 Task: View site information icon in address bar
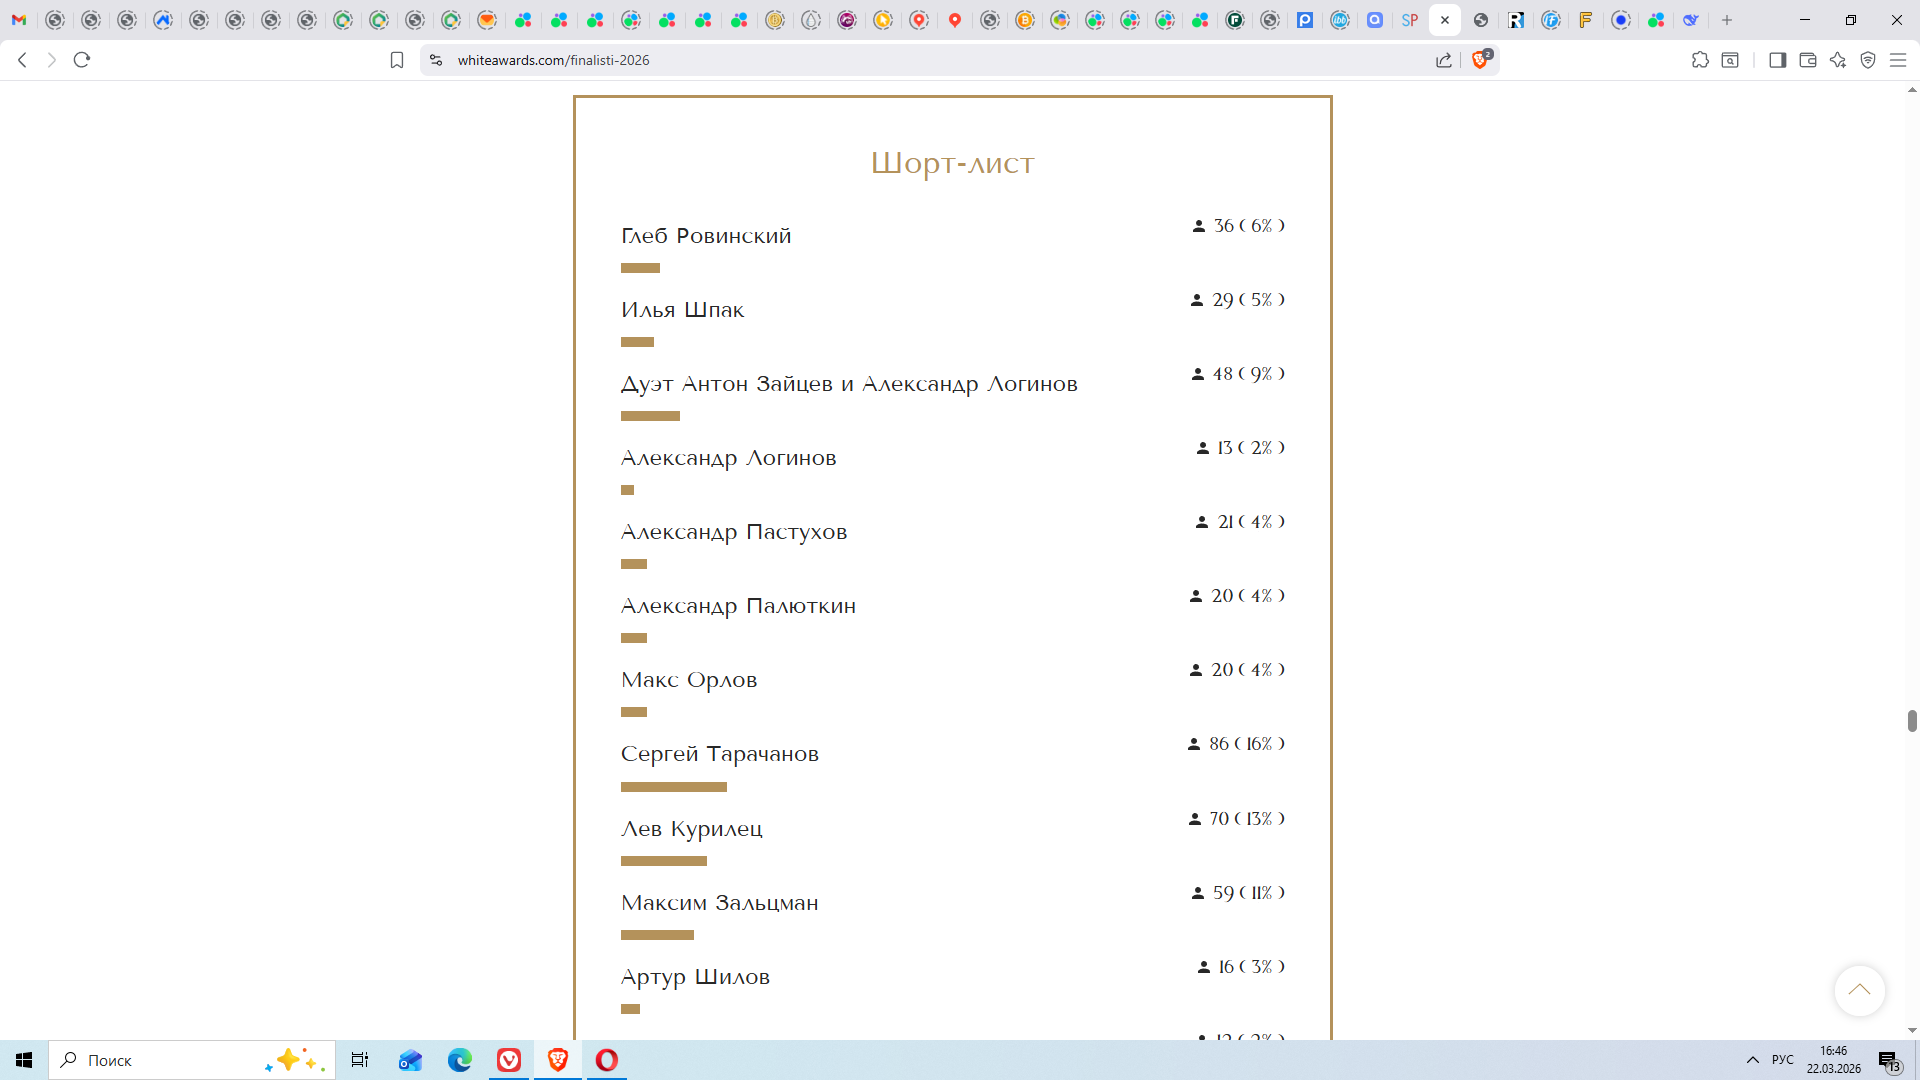[436, 60]
